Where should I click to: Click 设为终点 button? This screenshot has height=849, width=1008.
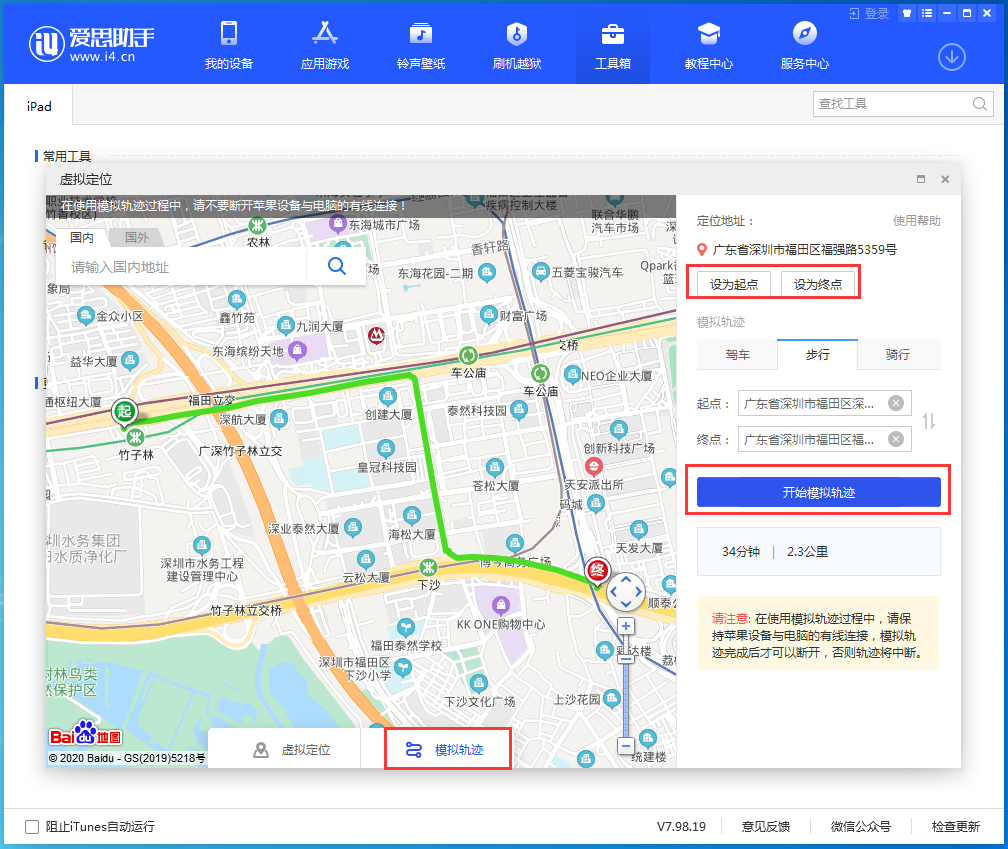pos(818,284)
